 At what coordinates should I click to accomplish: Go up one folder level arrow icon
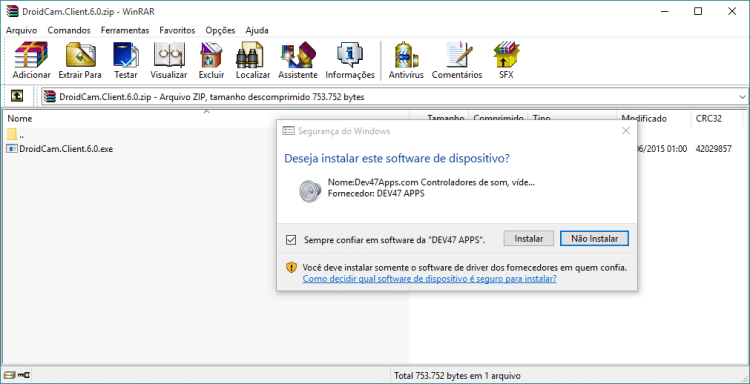(17, 97)
